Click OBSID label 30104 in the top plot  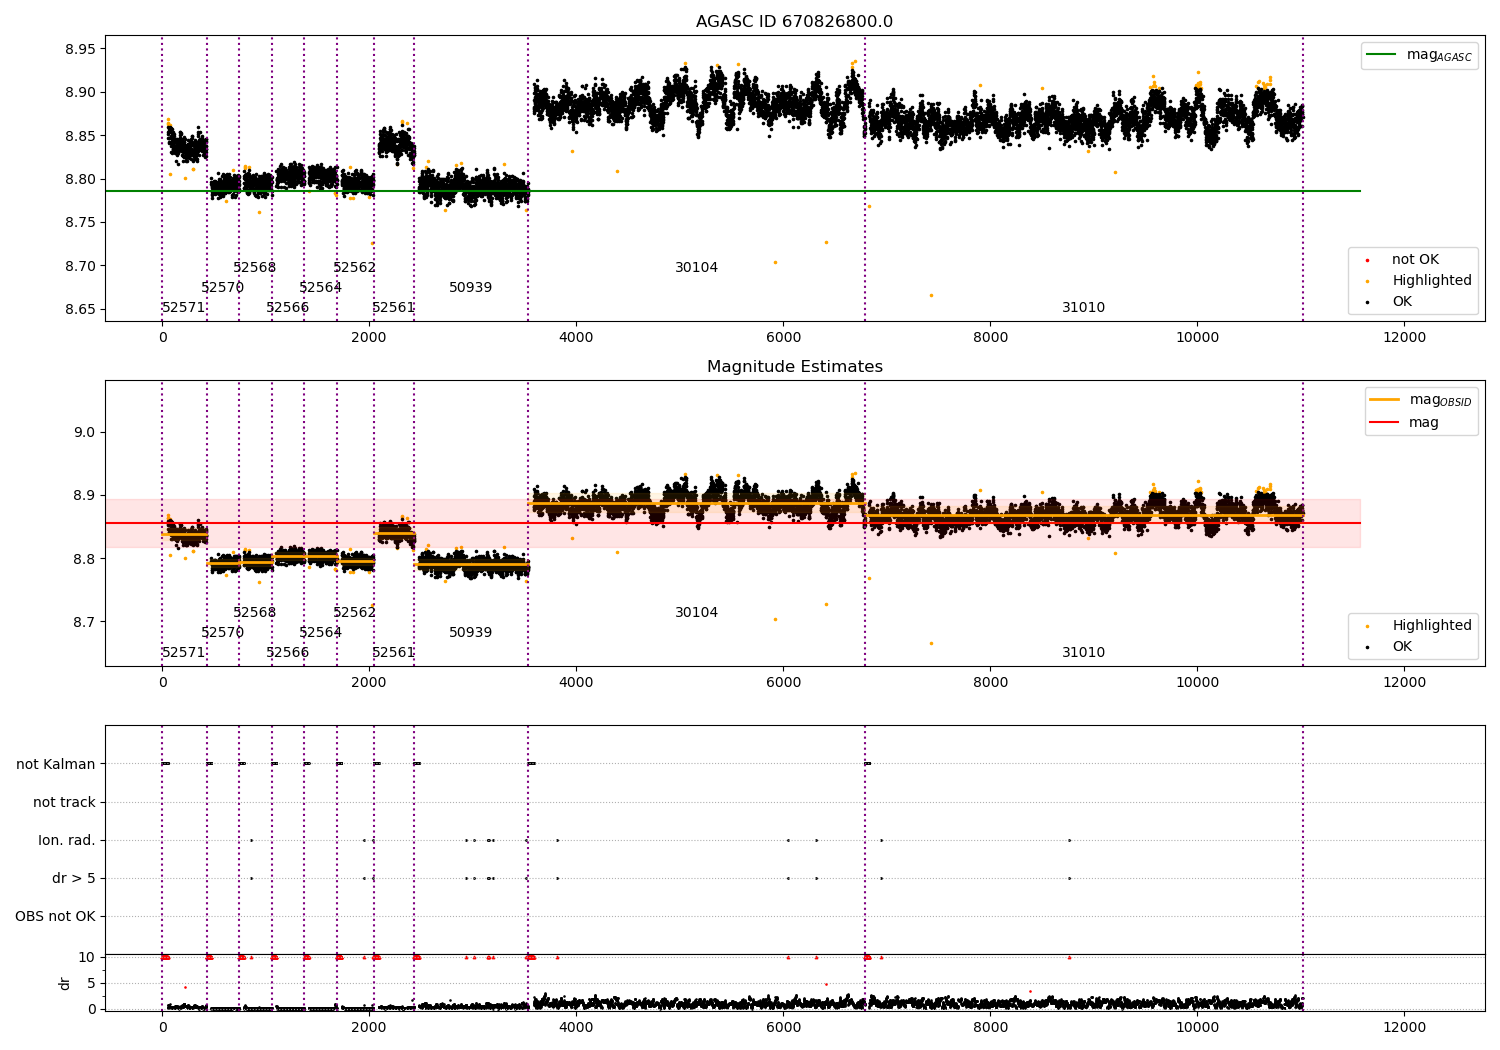697,268
